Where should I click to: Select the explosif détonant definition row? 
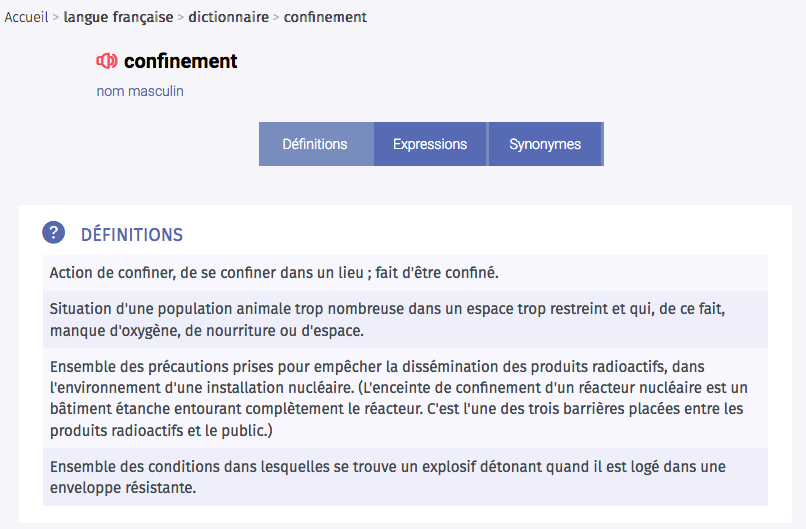(x=405, y=477)
